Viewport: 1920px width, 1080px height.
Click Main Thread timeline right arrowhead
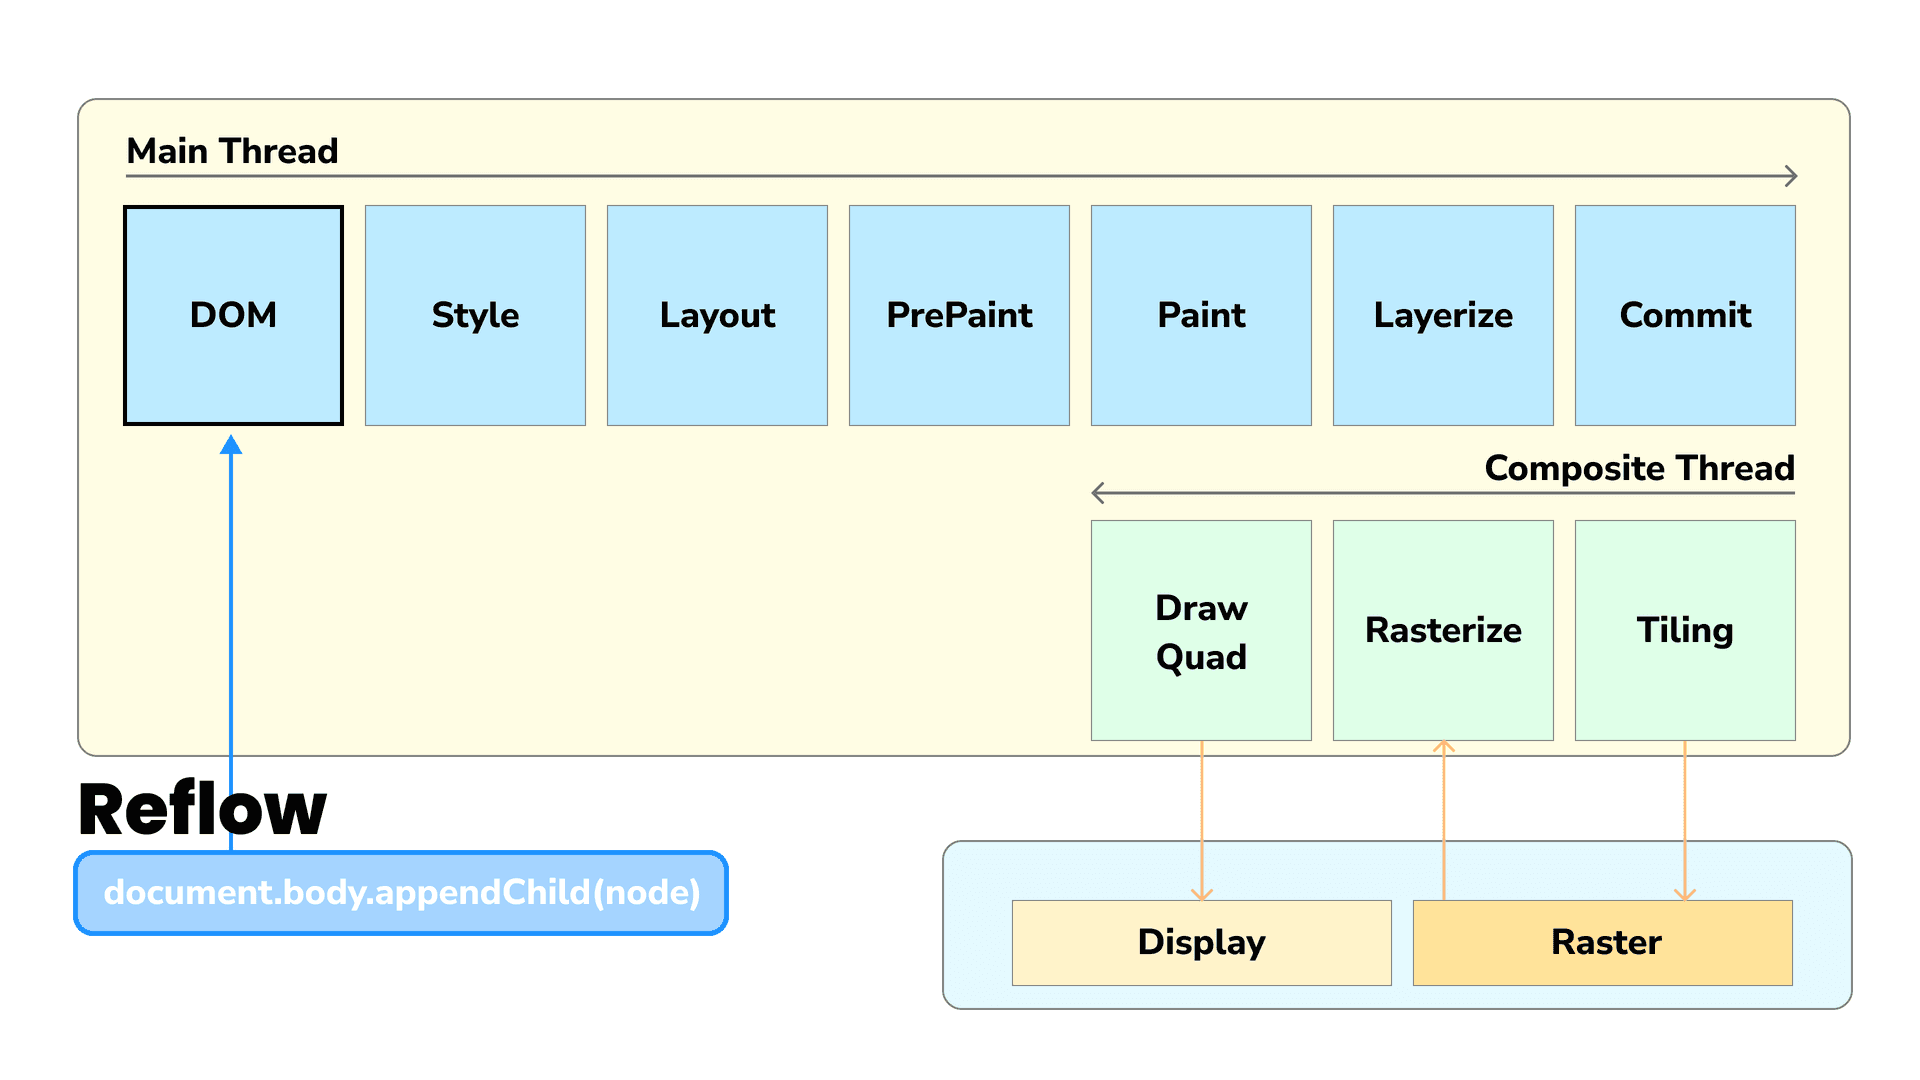pyautogui.click(x=1791, y=176)
